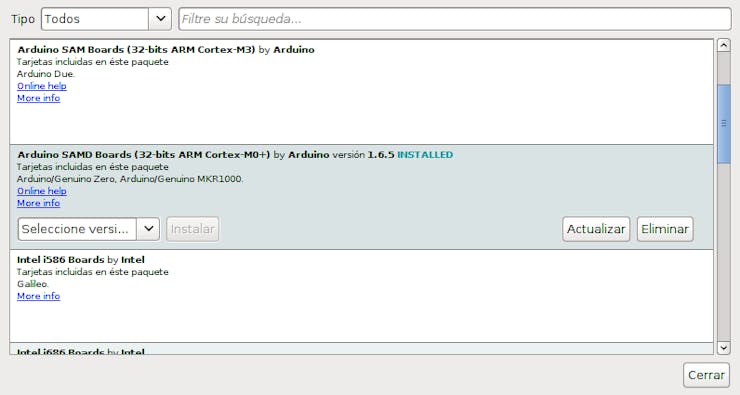
Task: Click Eliminar to remove SAMD boards
Action: [x=665, y=229]
